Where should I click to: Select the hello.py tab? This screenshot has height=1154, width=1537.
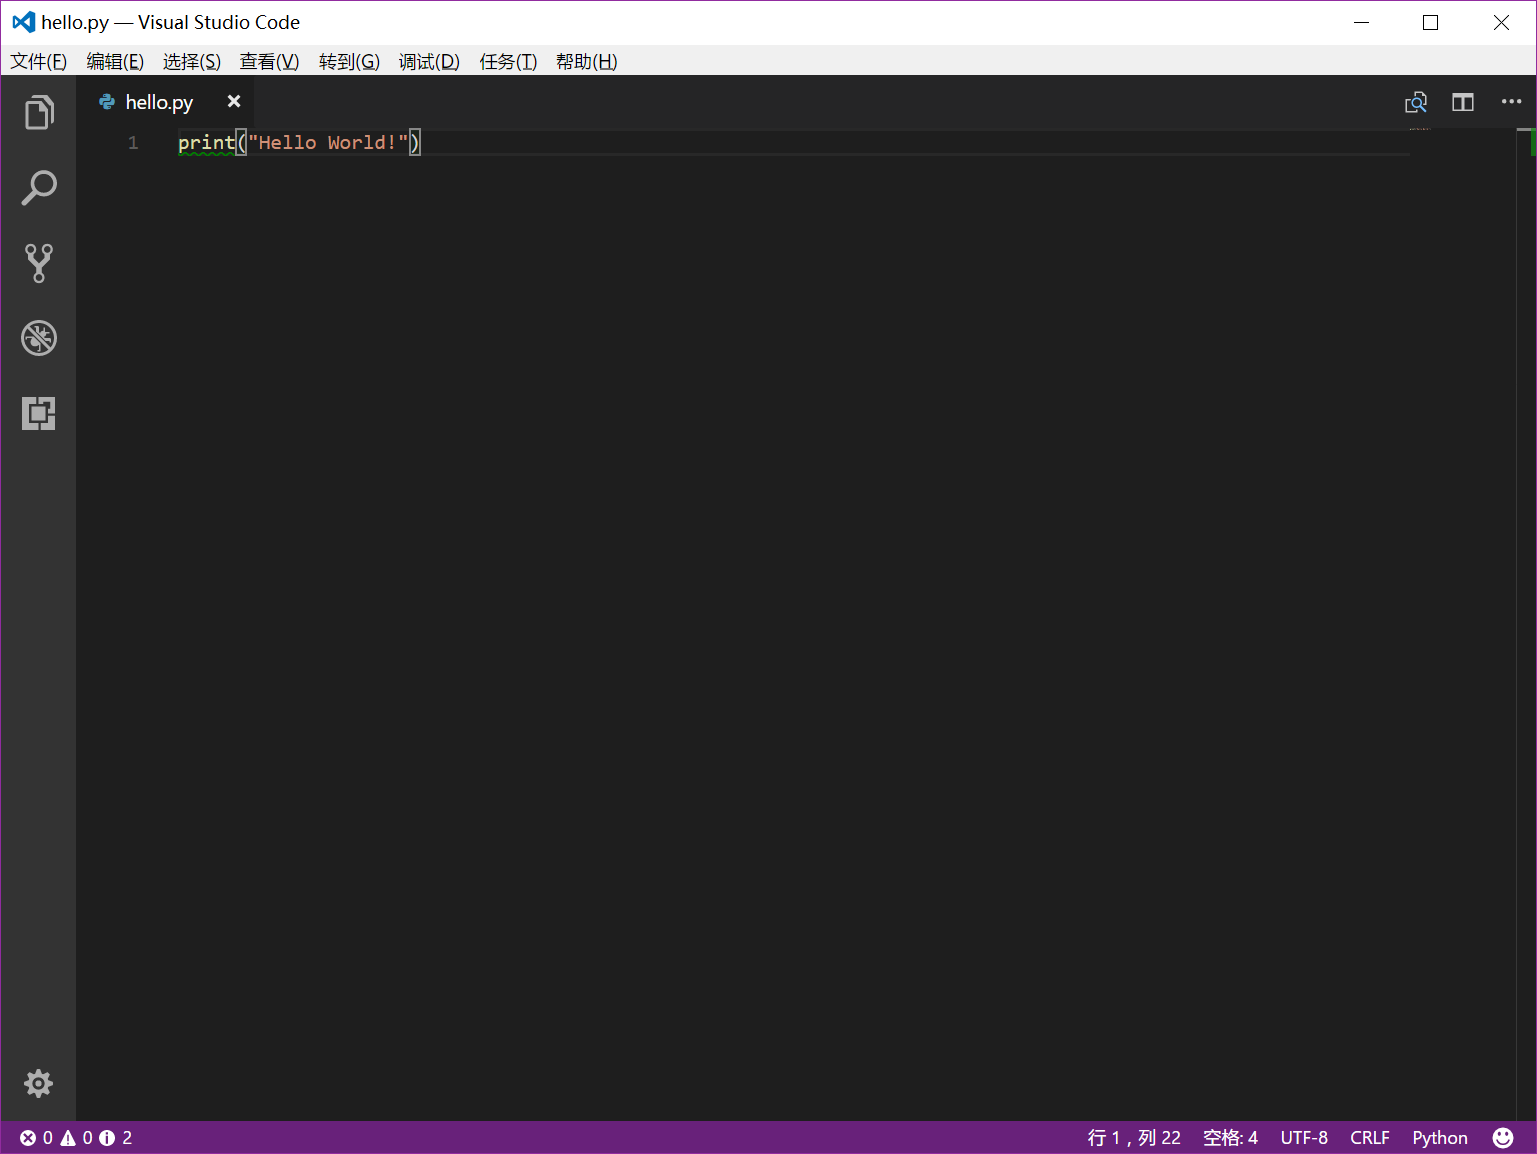click(x=158, y=102)
